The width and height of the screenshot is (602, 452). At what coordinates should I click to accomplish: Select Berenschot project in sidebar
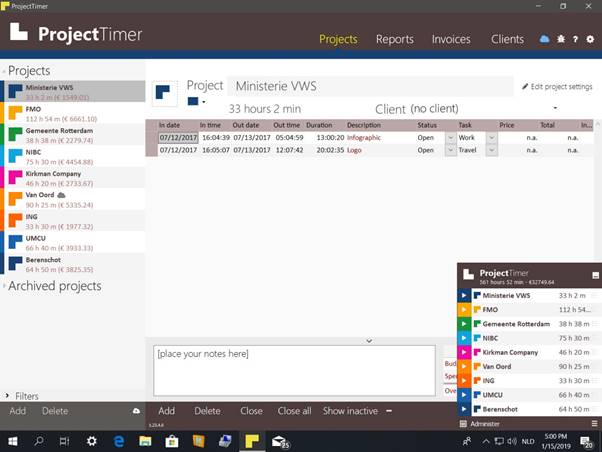pos(75,265)
